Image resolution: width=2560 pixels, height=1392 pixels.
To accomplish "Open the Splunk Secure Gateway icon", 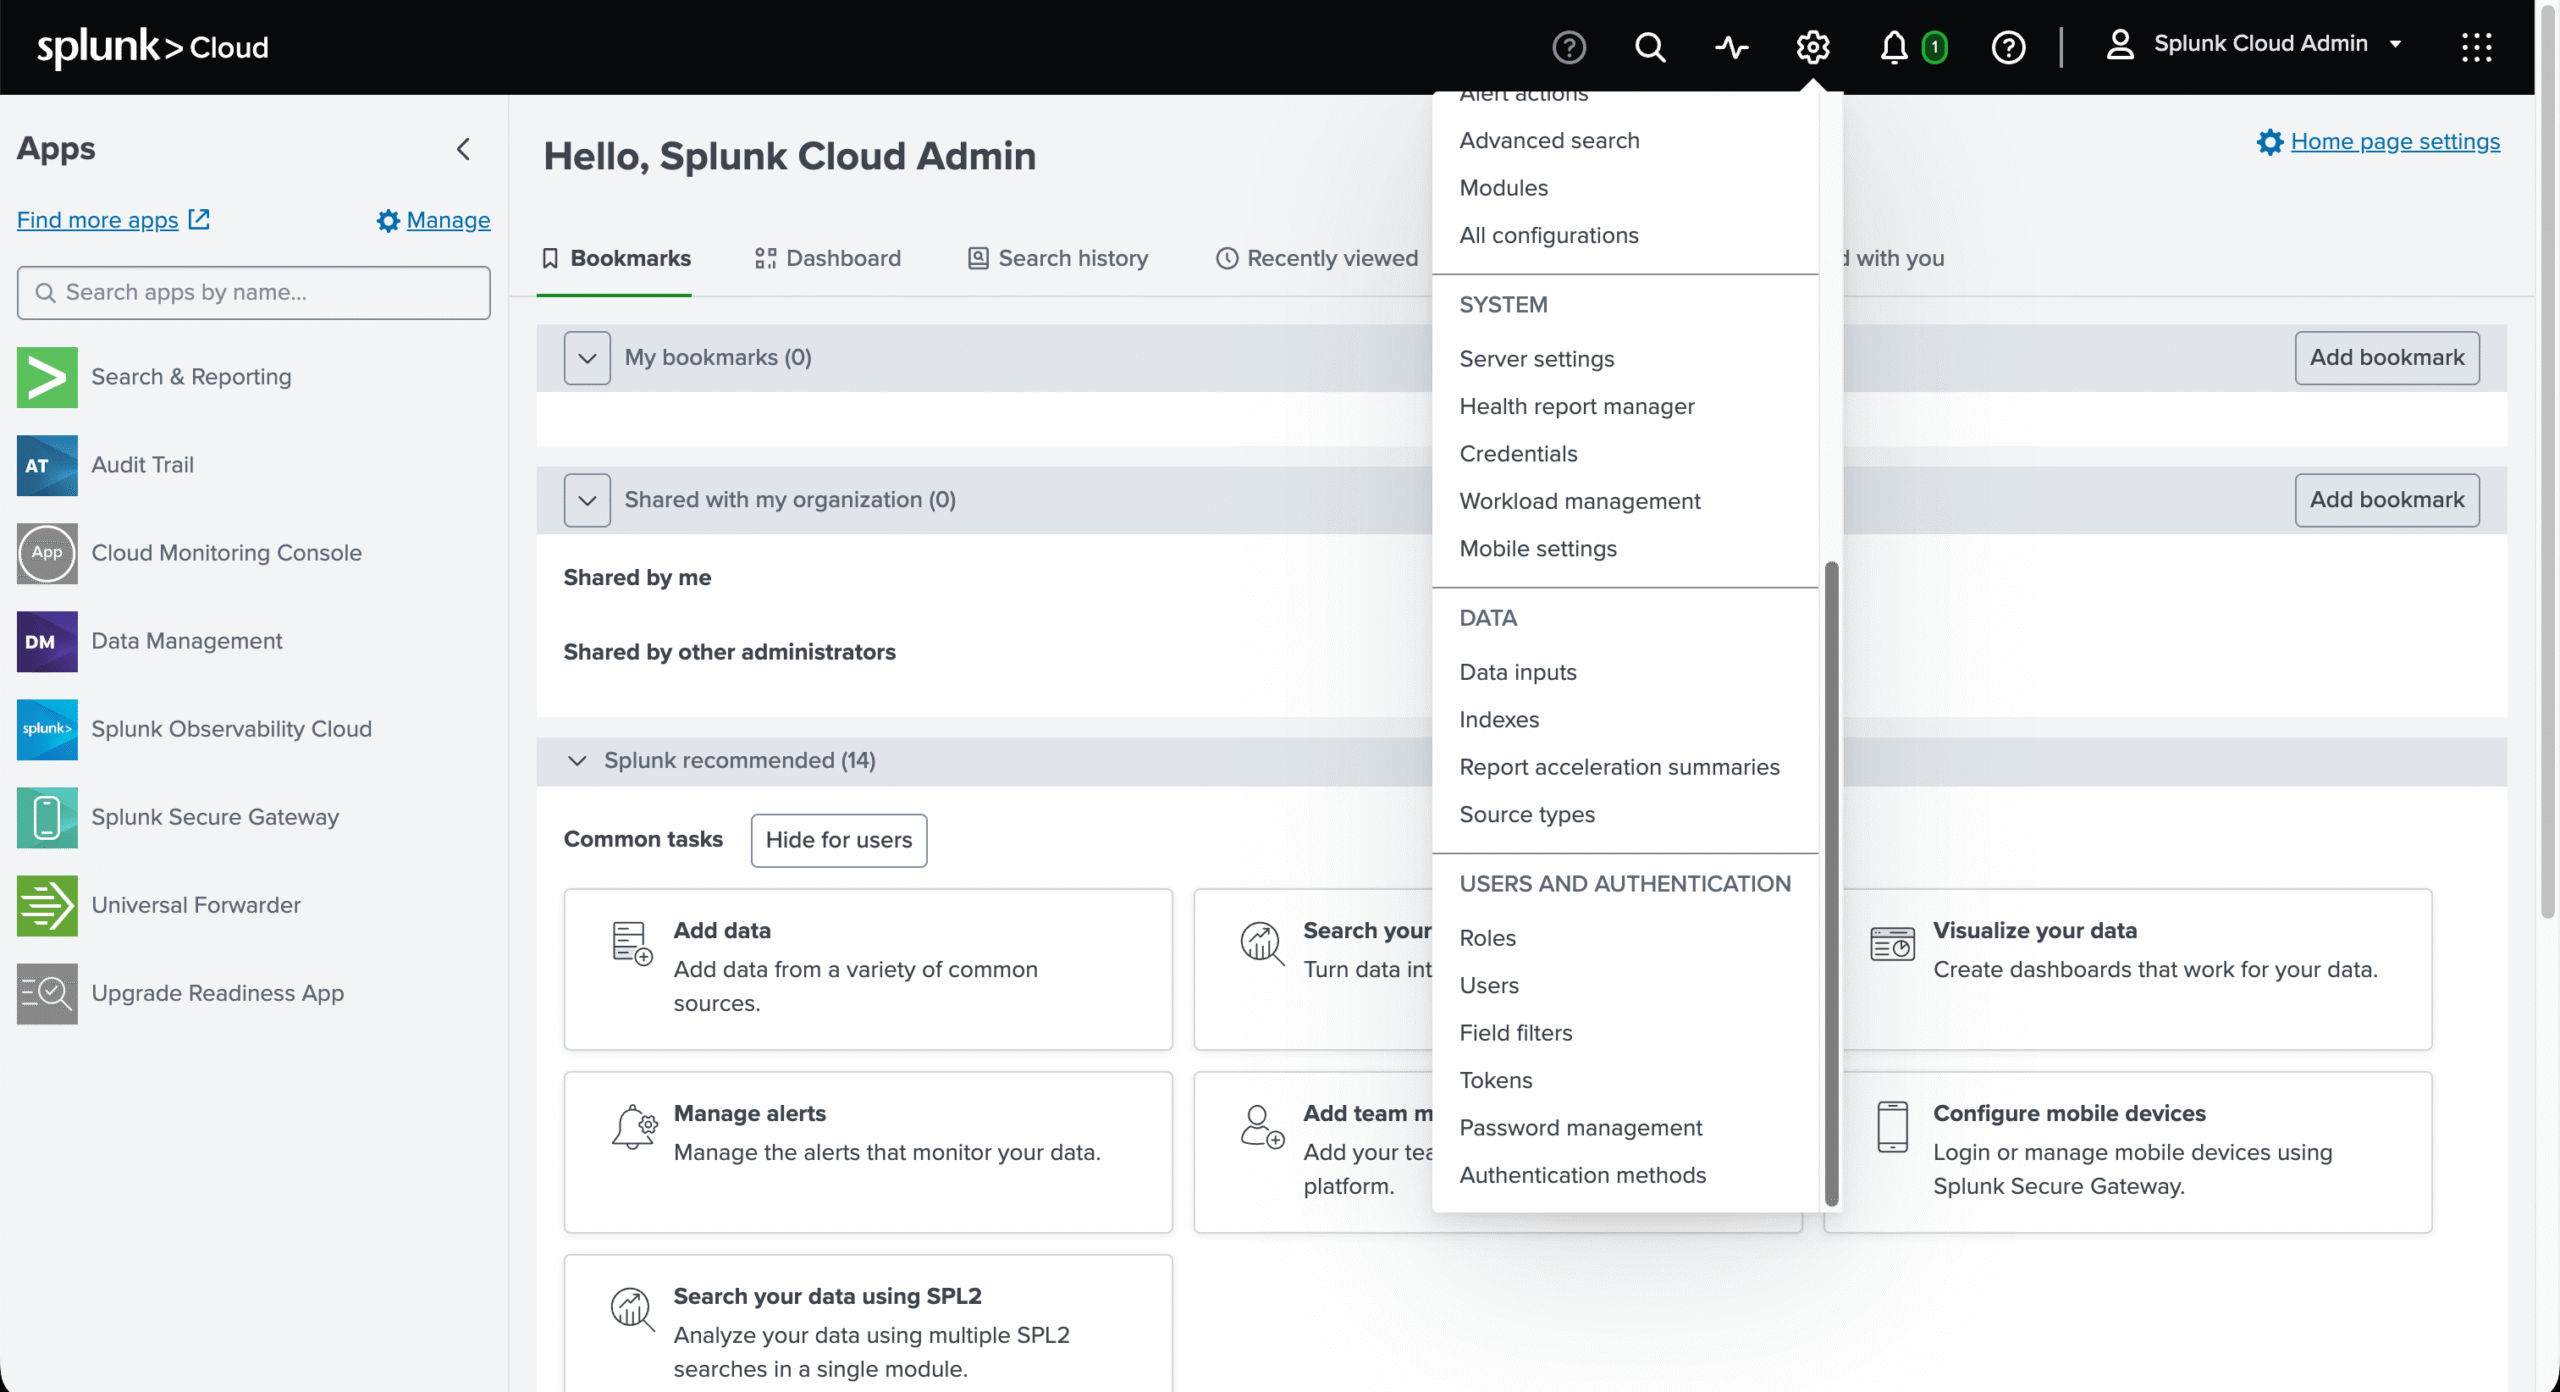I will [x=47, y=817].
